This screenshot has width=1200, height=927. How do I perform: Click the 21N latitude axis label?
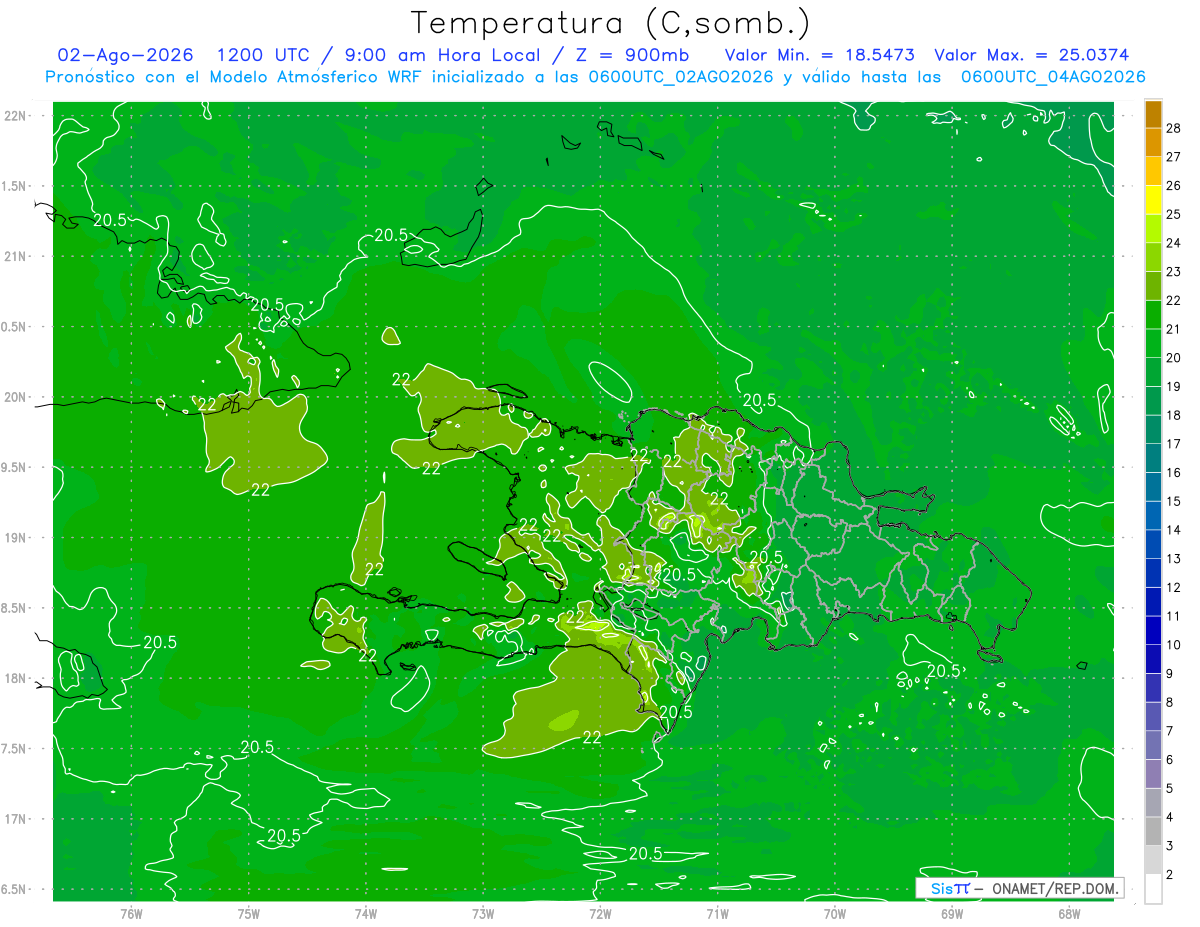[x=17, y=257]
